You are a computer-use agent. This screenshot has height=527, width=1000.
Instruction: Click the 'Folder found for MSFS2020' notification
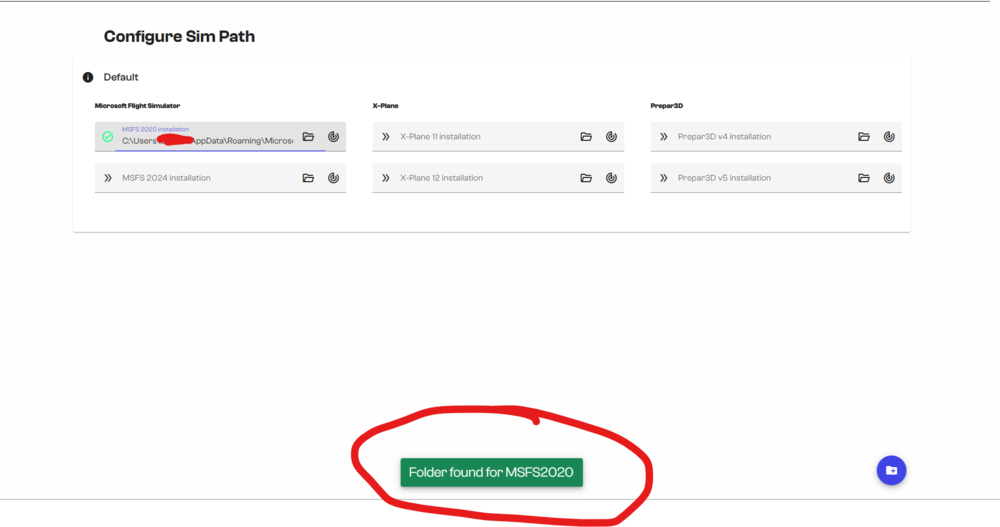[491, 472]
